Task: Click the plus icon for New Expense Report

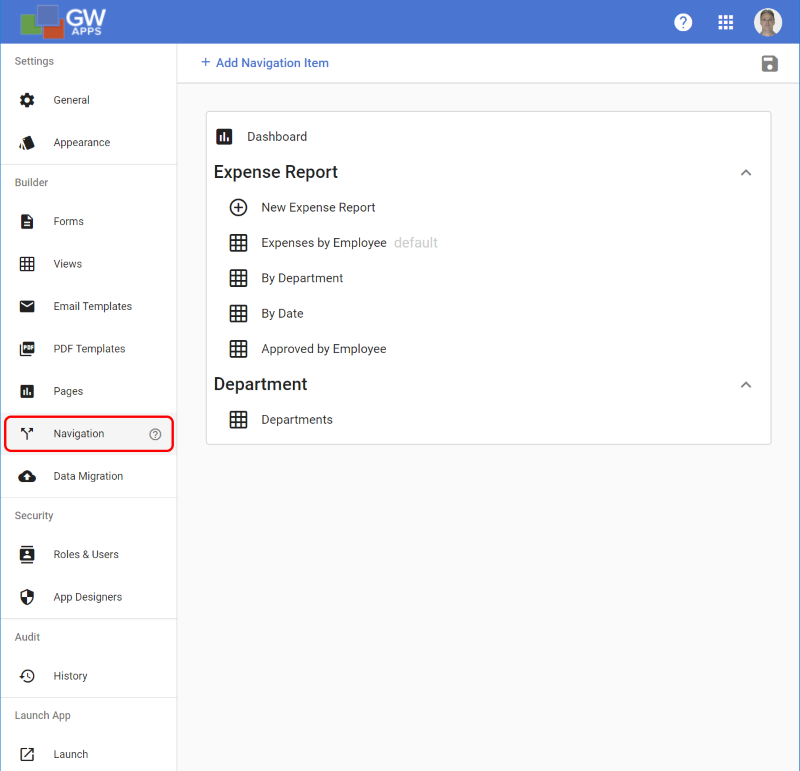Action: point(238,208)
